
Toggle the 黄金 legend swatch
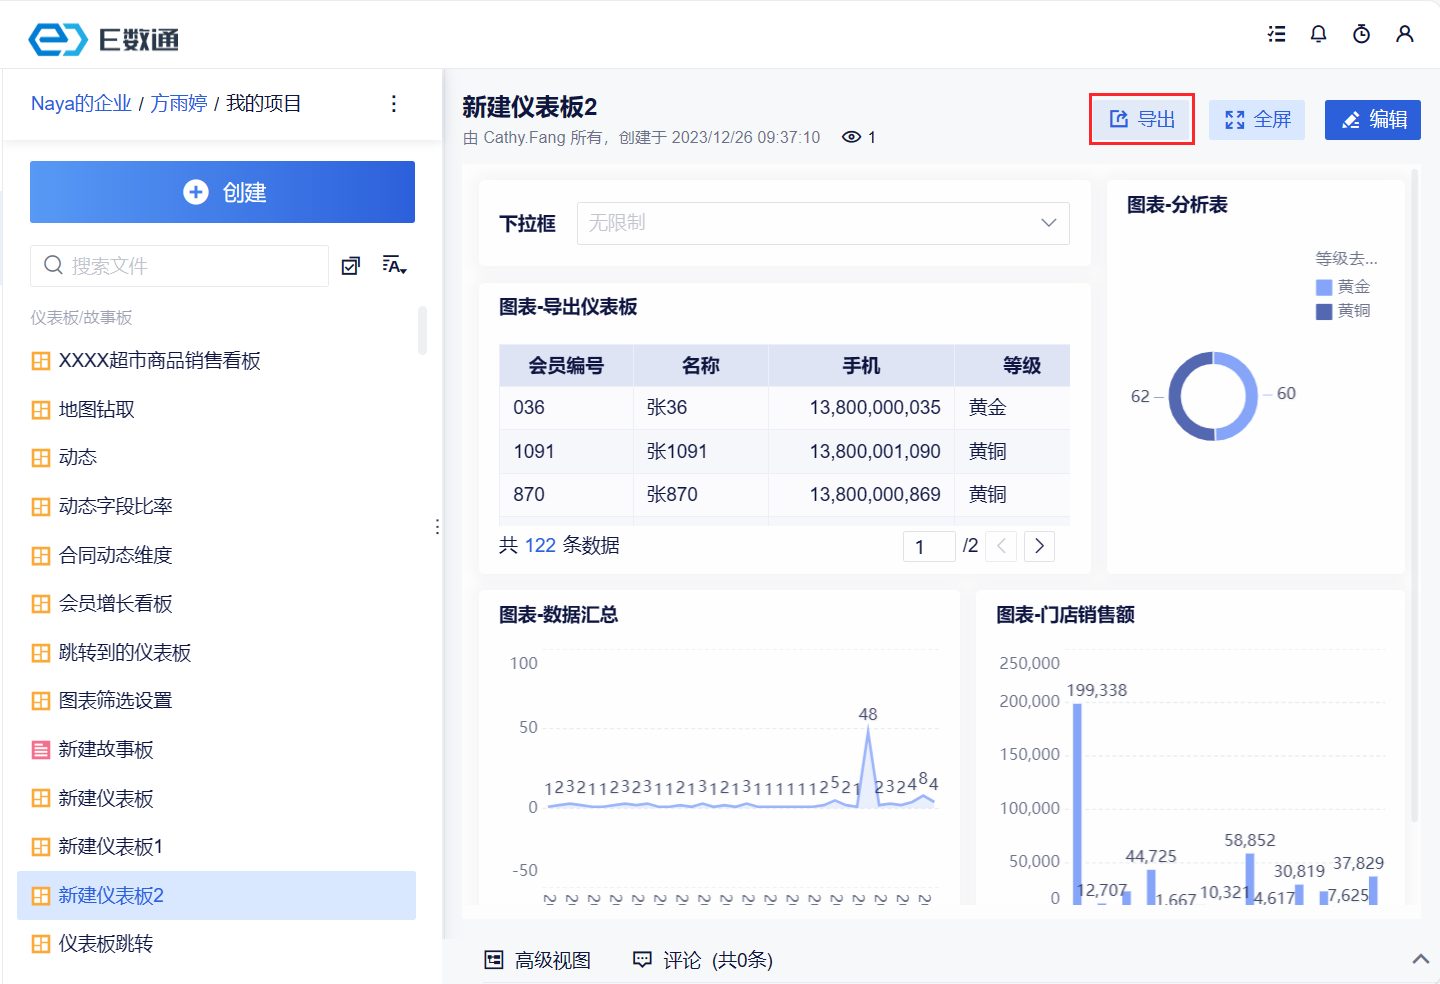point(1324,287)
